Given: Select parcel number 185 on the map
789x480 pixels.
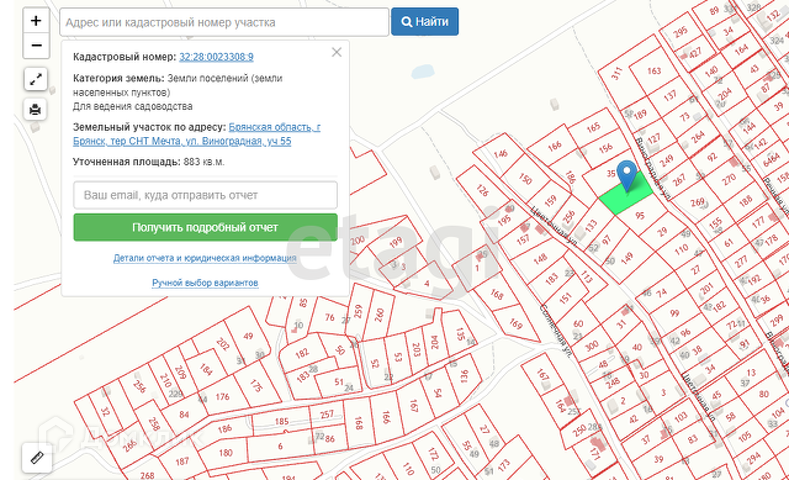Looking at the screenshot, I should pos(282,422).
